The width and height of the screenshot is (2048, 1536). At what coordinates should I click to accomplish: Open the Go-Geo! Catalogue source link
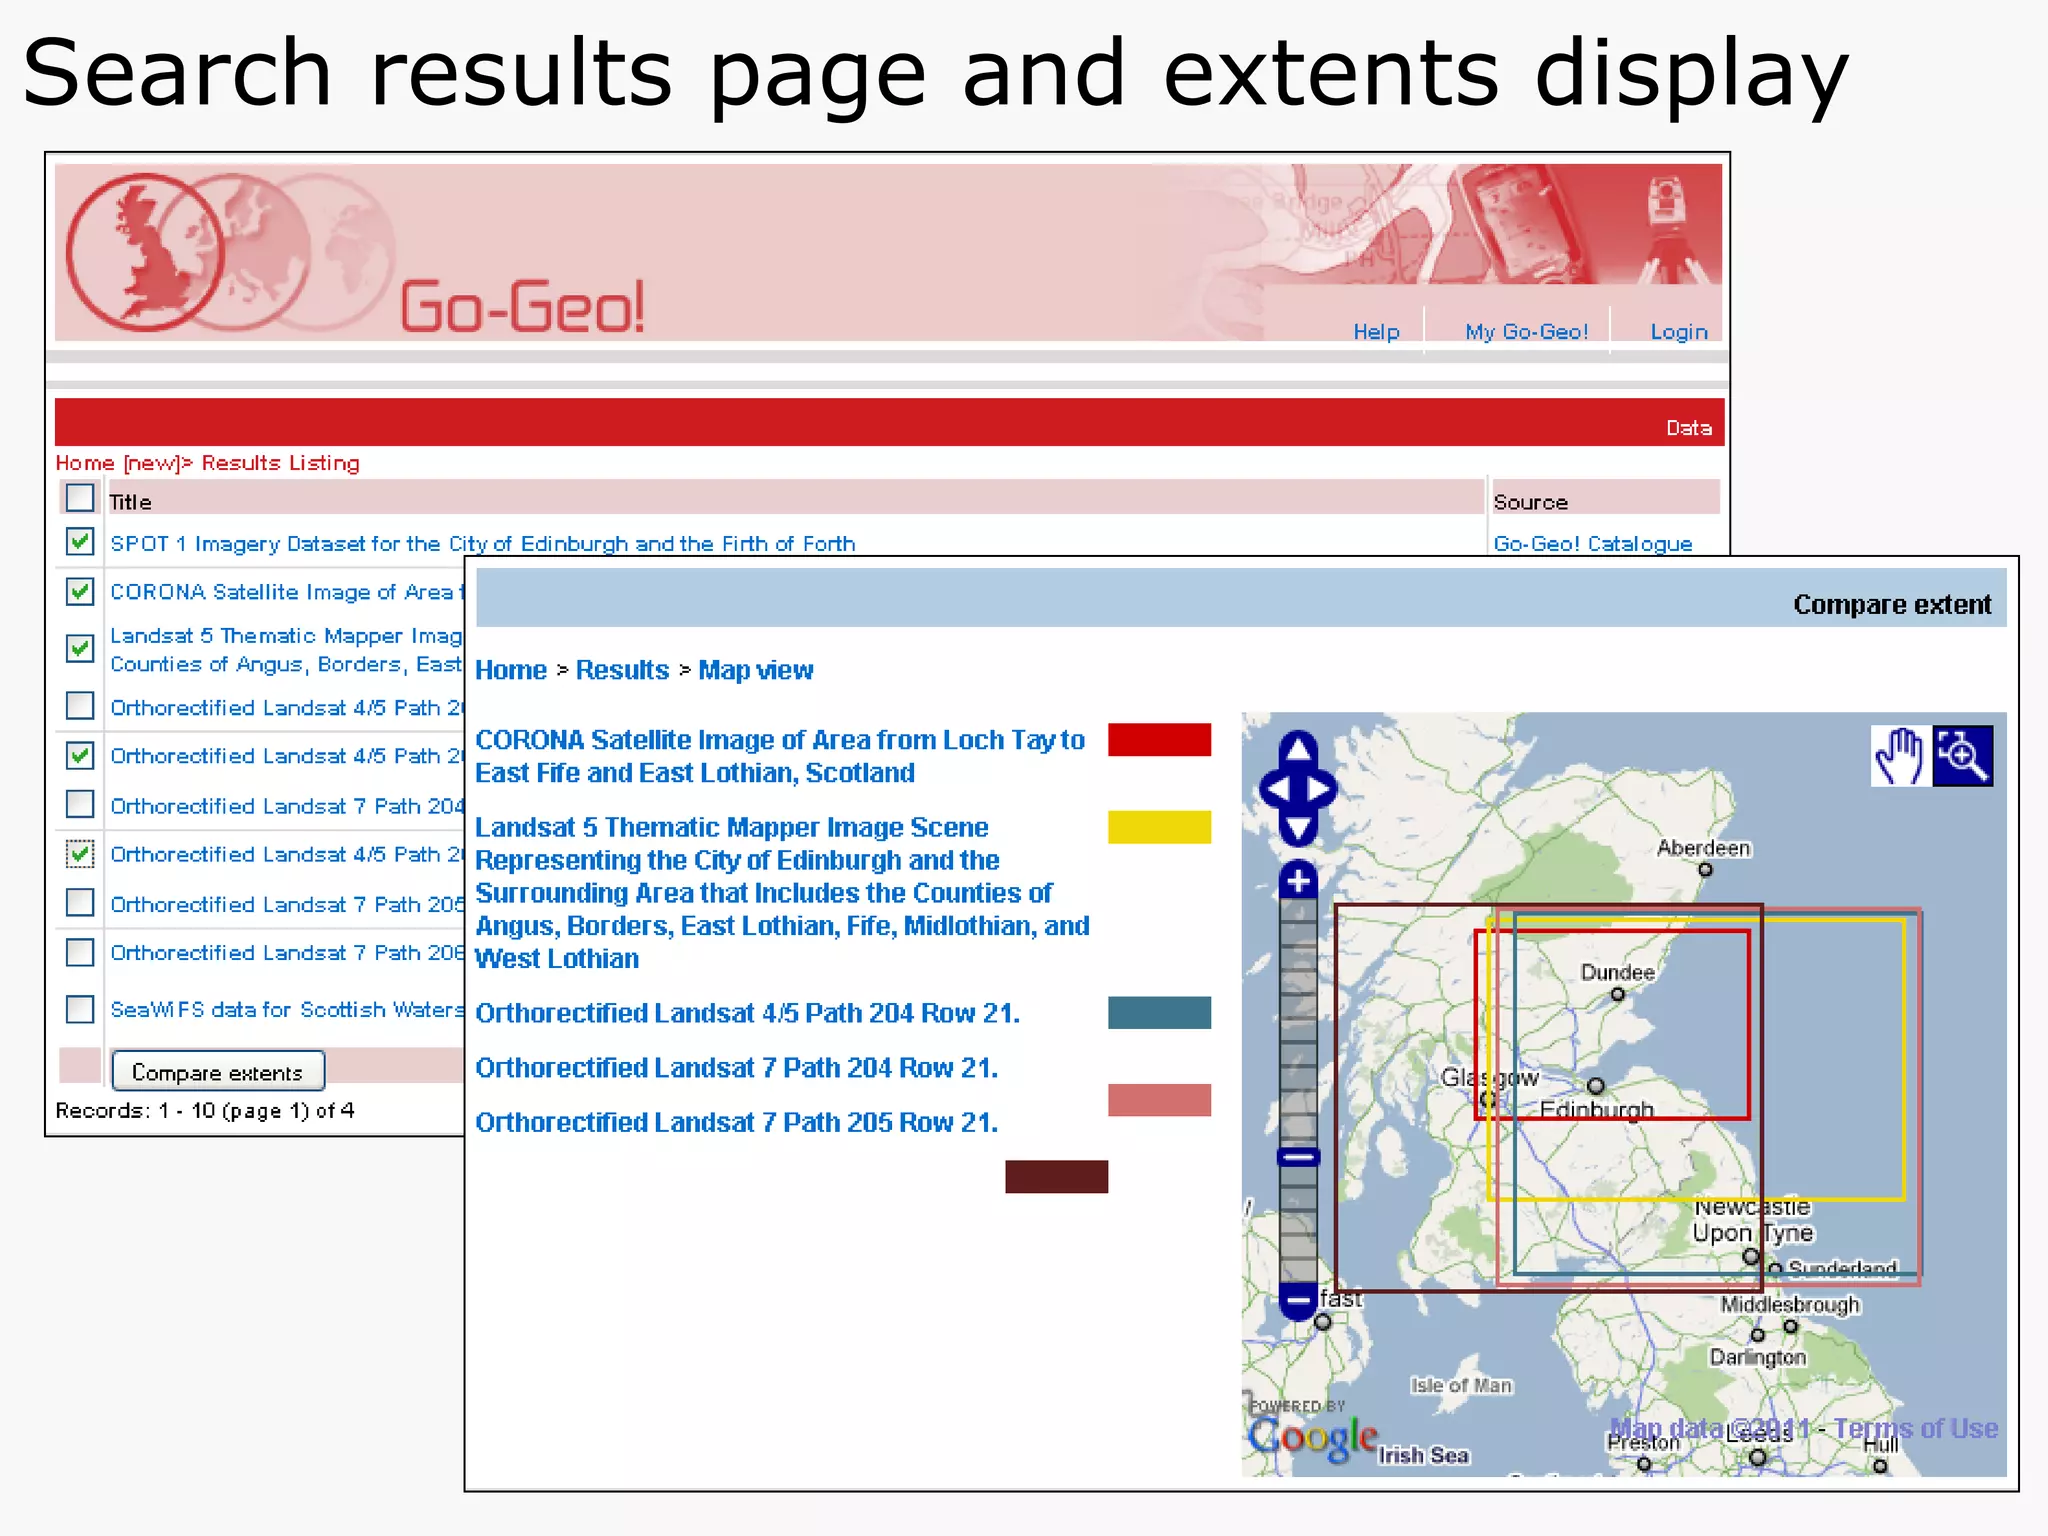[1593, 544]
